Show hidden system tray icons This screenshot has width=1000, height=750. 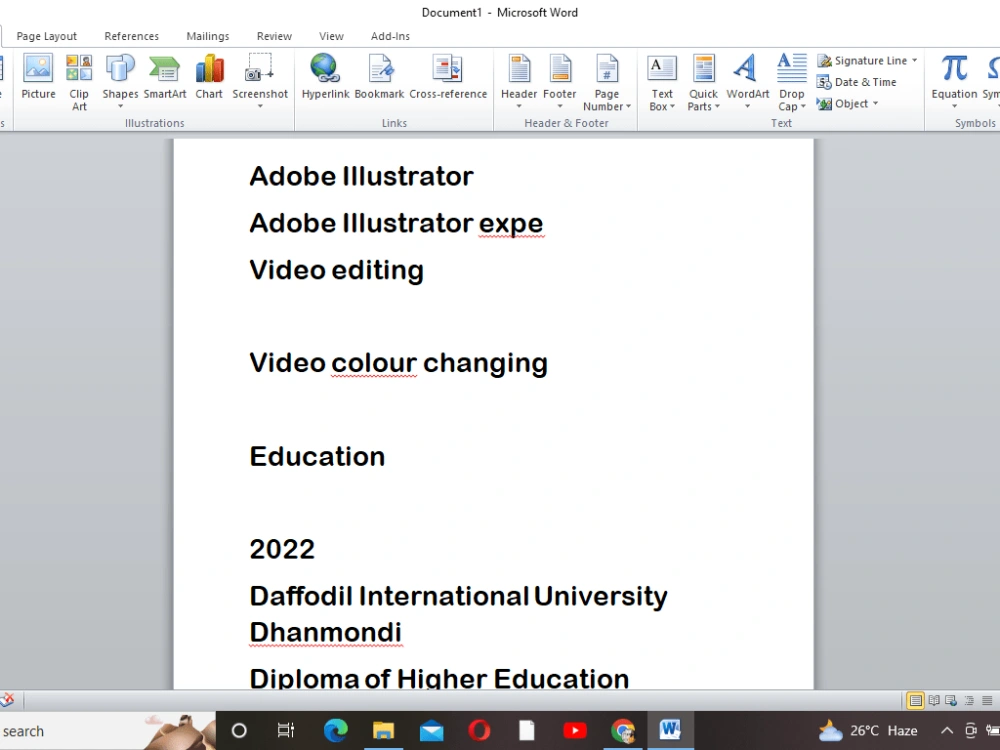coord(947,731)
